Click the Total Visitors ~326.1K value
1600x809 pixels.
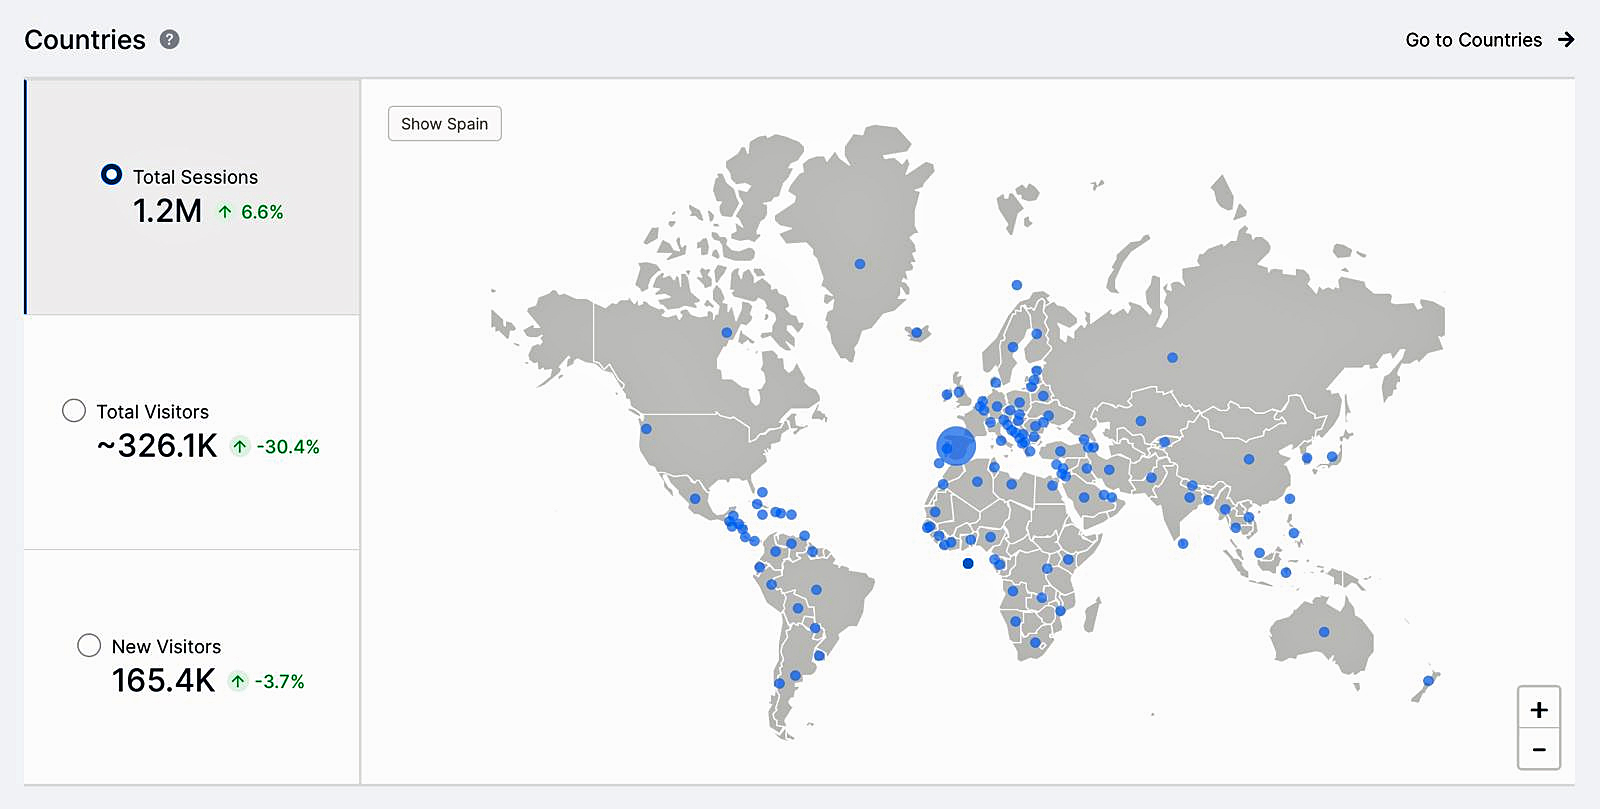(157, 446)
